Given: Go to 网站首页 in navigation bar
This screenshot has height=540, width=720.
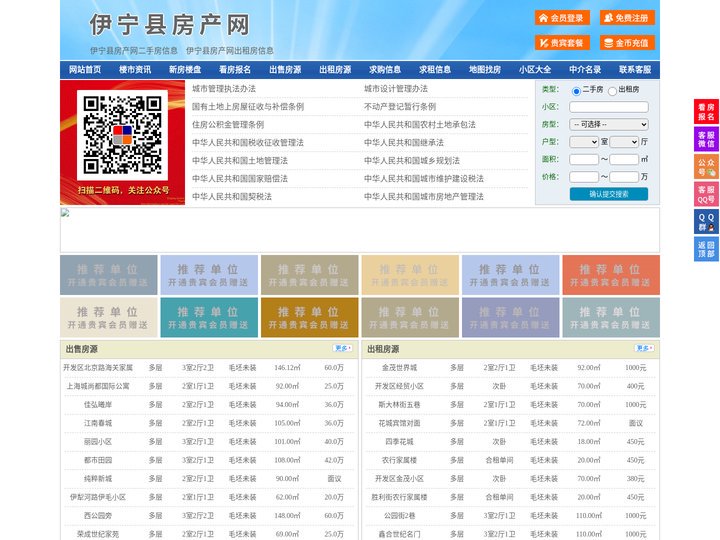Looking at the screenshot, I should pyautogui.click(x=85, y=70).
